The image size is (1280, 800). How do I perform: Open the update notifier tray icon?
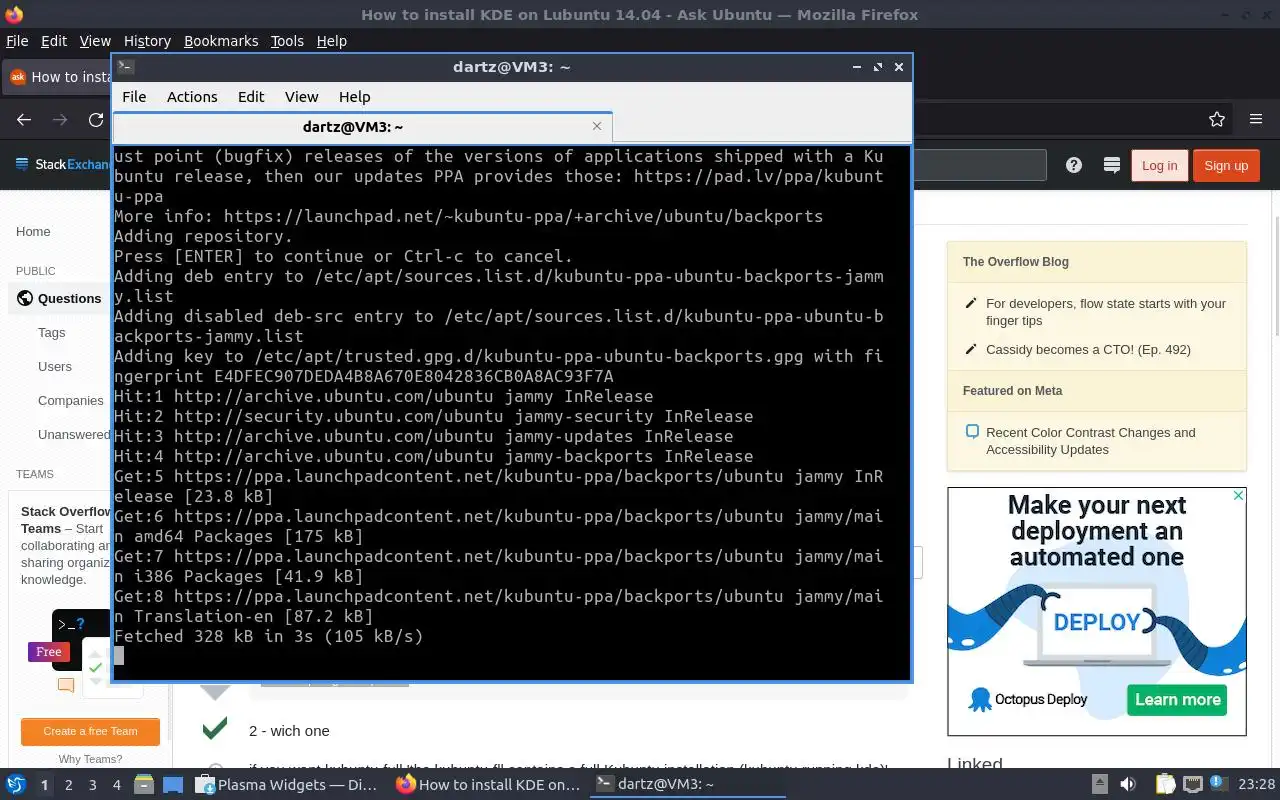1219,785
